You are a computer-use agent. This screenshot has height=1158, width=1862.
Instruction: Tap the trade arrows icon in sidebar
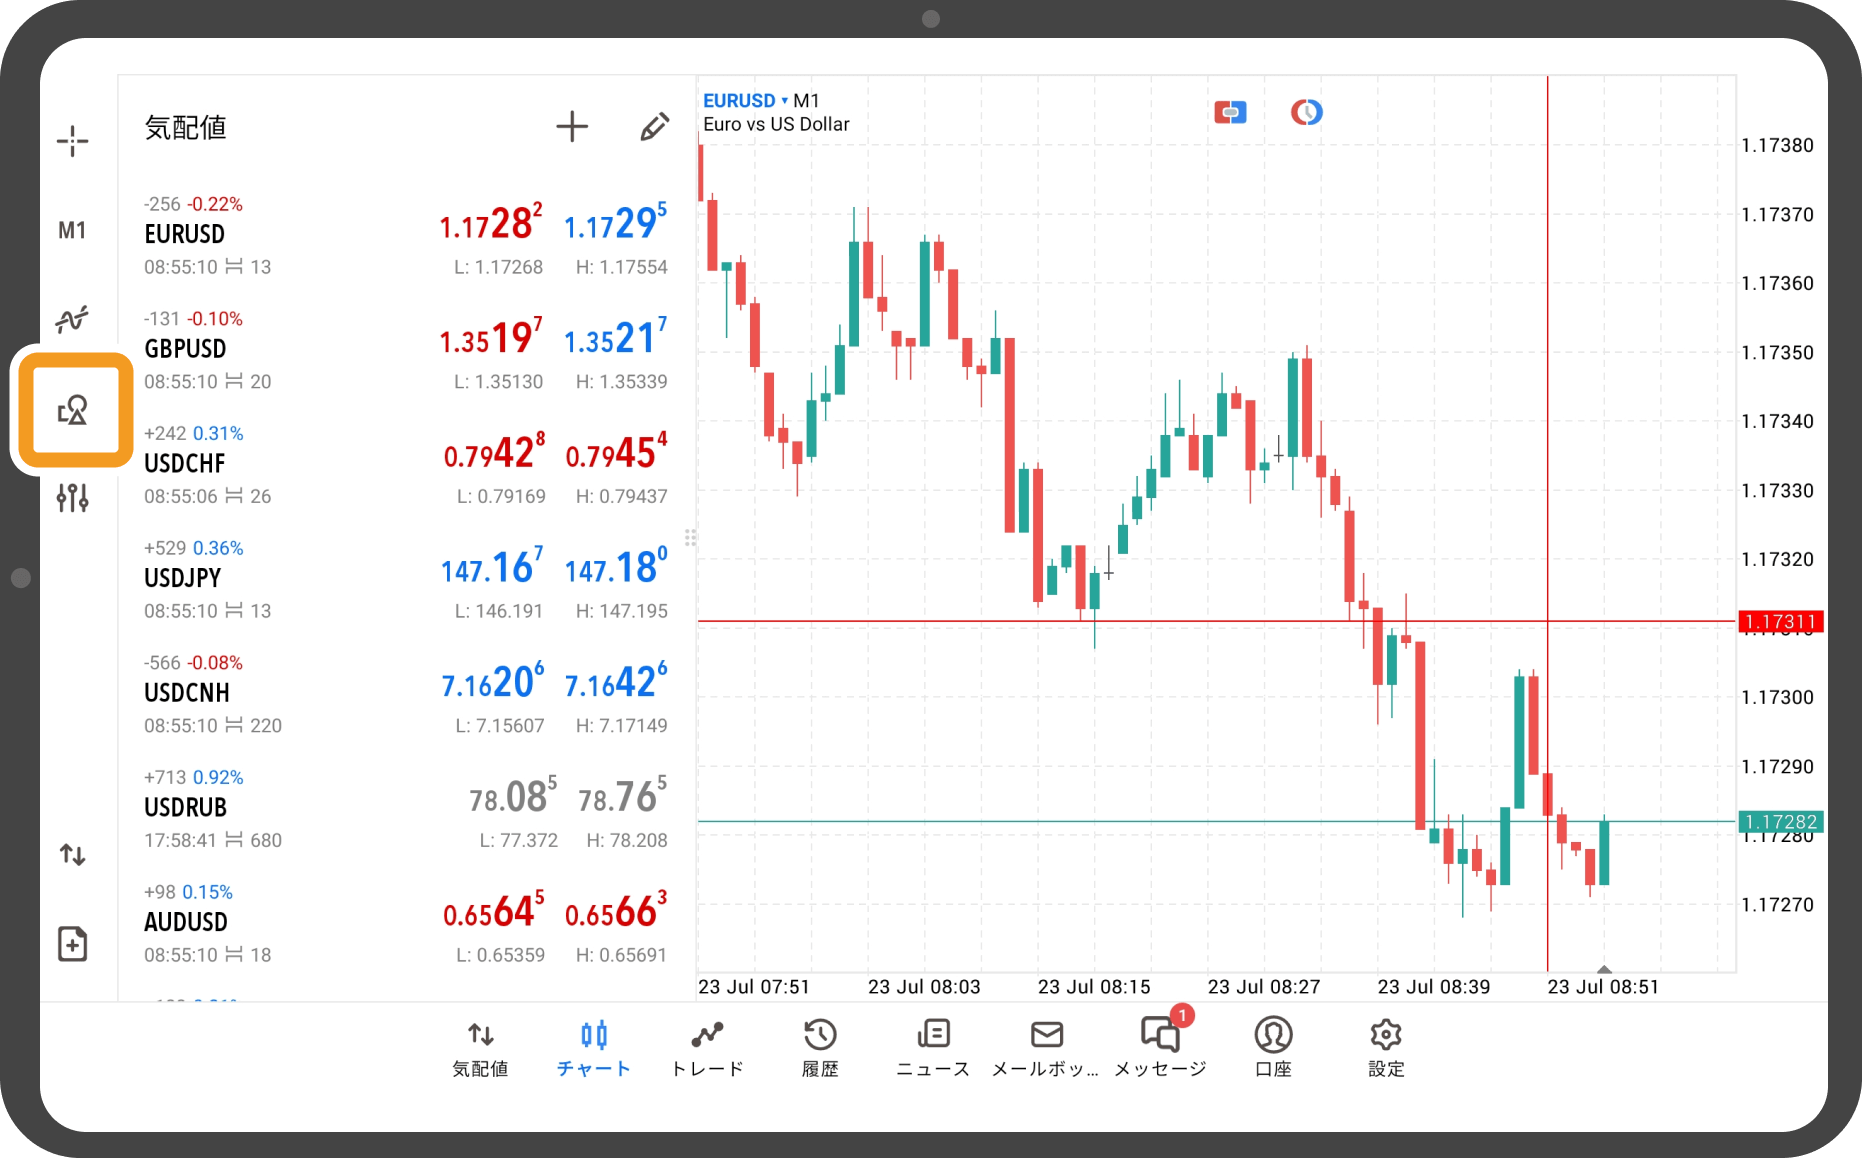72,854
